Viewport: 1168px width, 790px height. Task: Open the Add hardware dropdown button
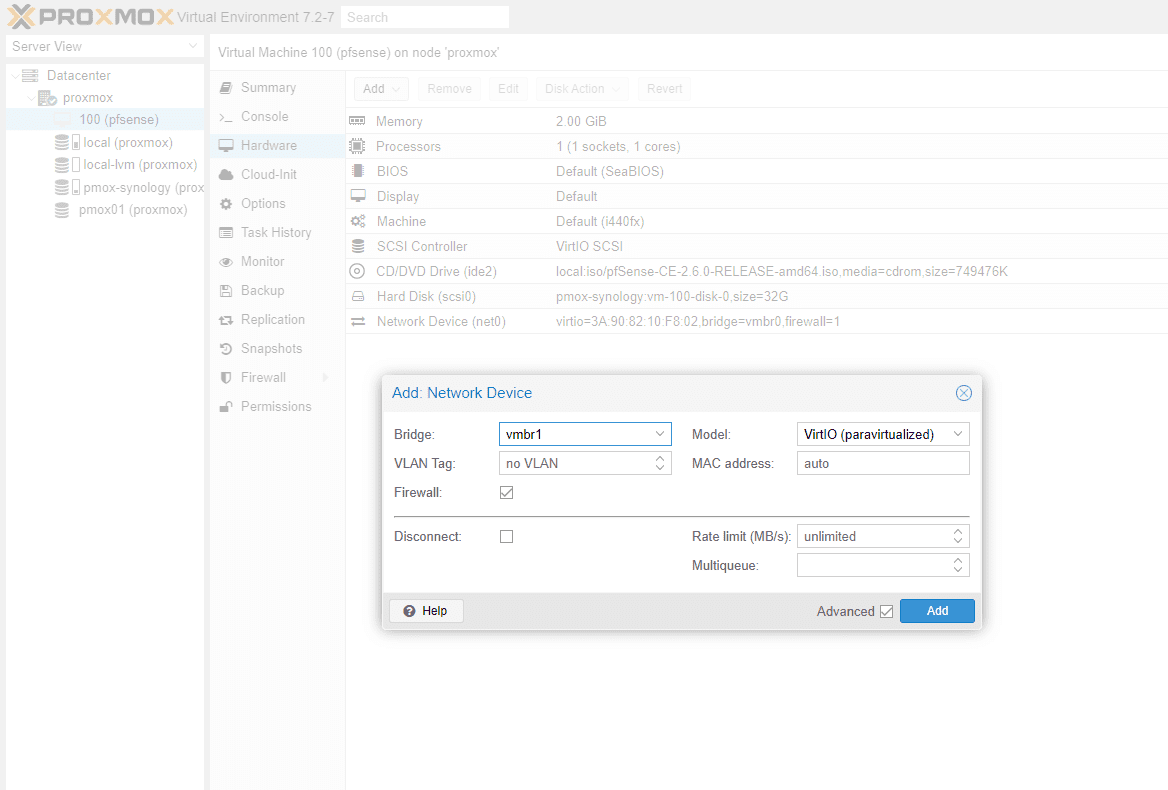coord(381,89)
